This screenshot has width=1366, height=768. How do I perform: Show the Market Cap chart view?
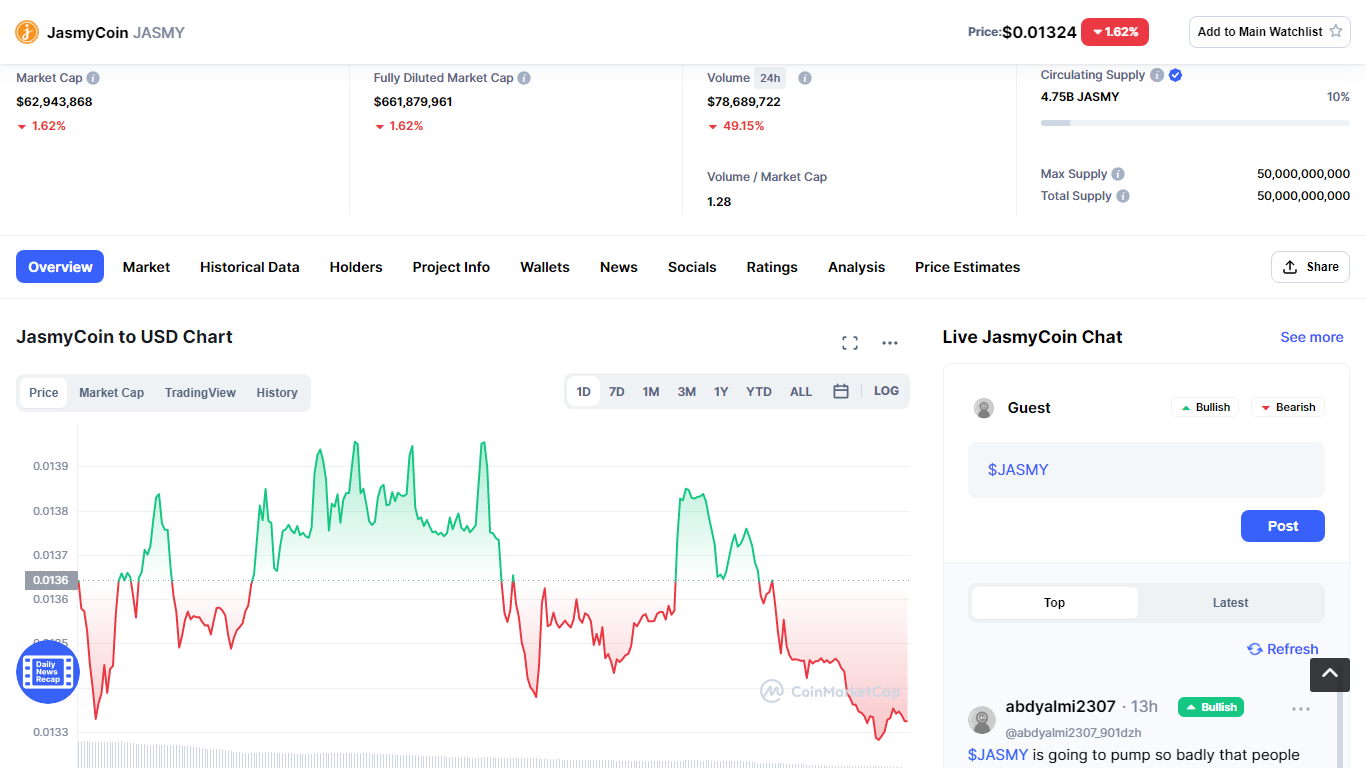point(112,393)
